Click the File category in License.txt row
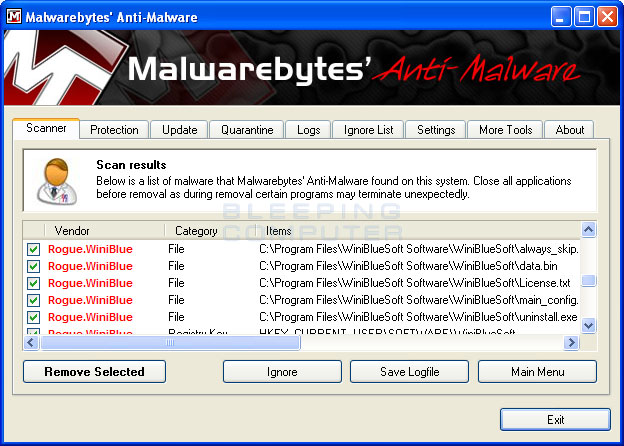This screenshot has height=446, width=624. [176, 283]
